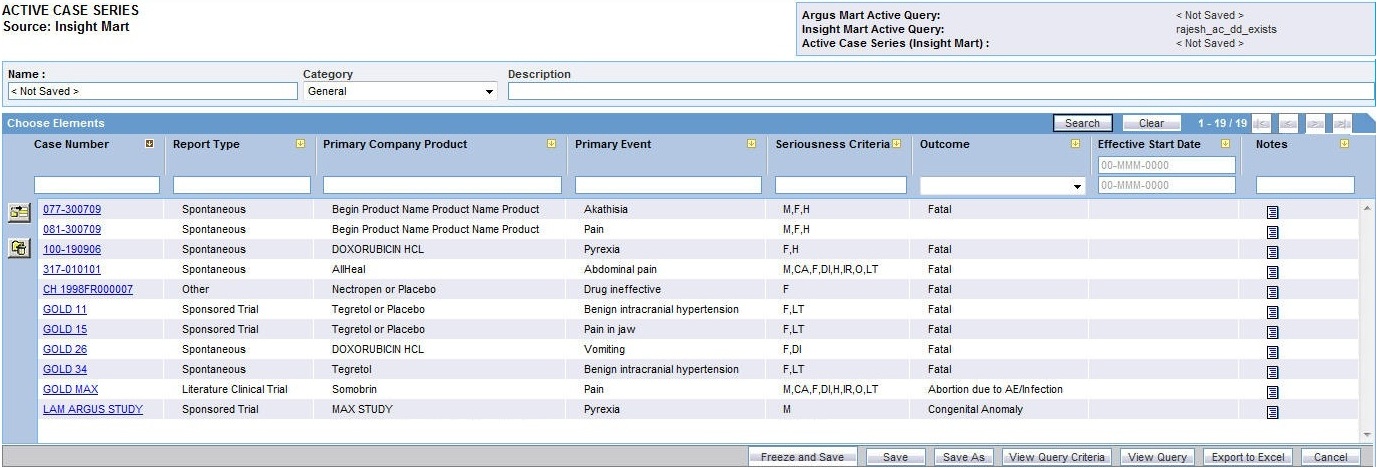Open case link LAM ARGUS STUDY
Screen dimensions: 1377x468
point(93,410)
